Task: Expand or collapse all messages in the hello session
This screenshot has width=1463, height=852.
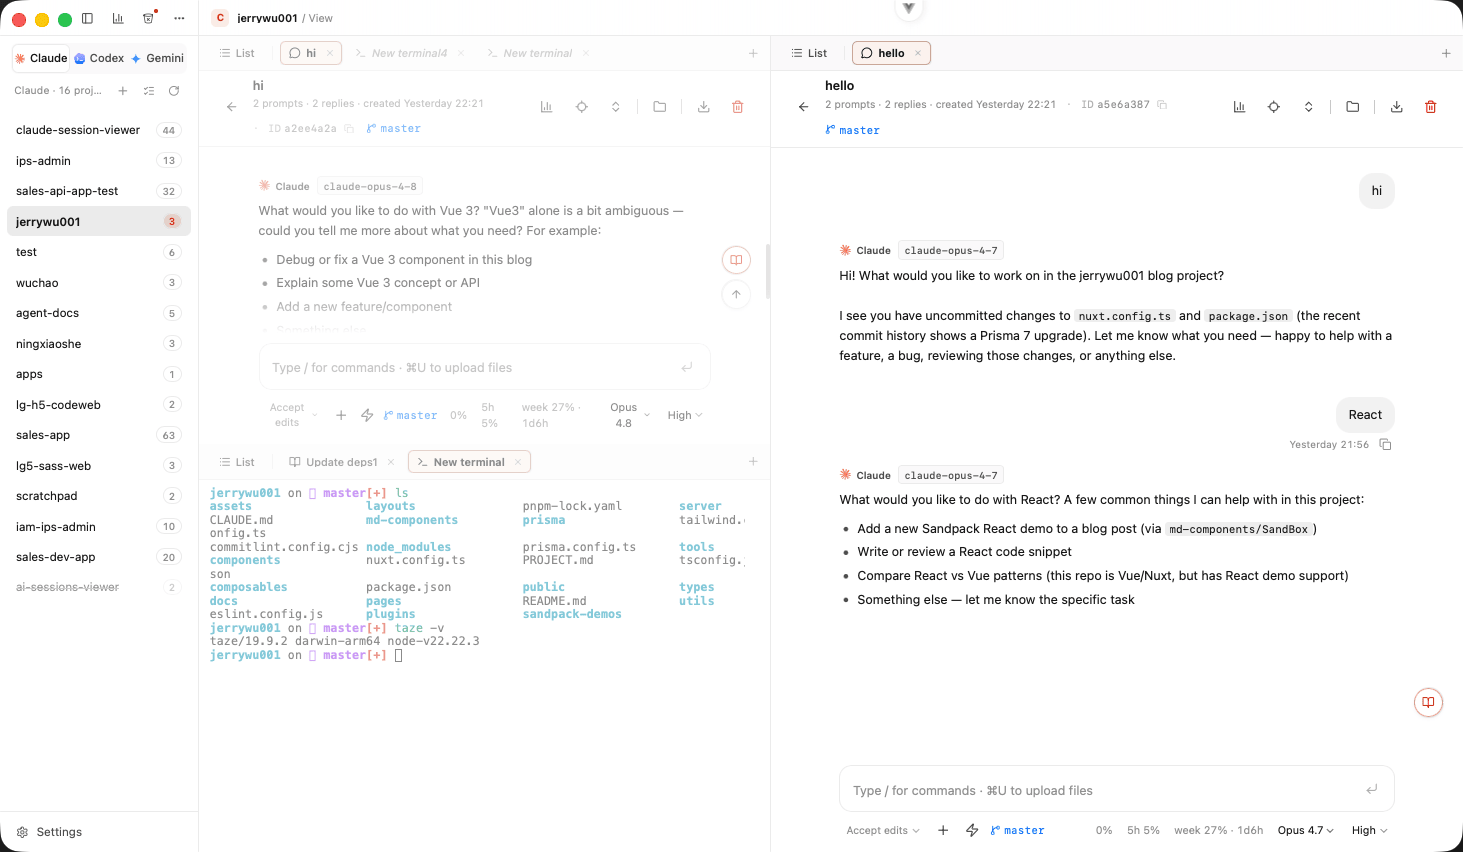Action: click(1308, 107)
